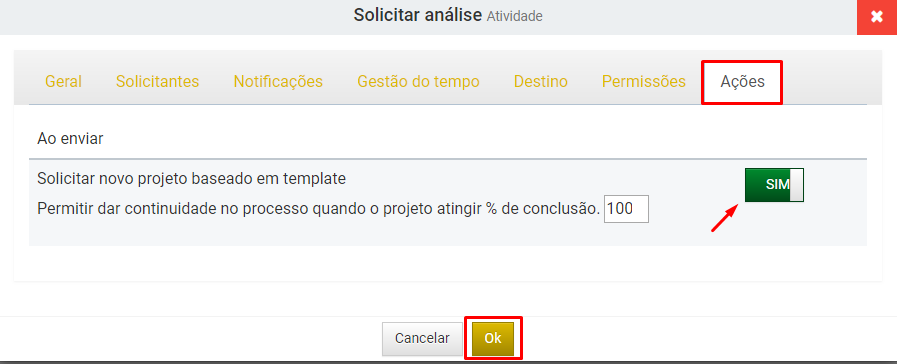Click the Solicitar análise dialog title
This screenshot has width=897, height=364.
[x=418, y=15]
